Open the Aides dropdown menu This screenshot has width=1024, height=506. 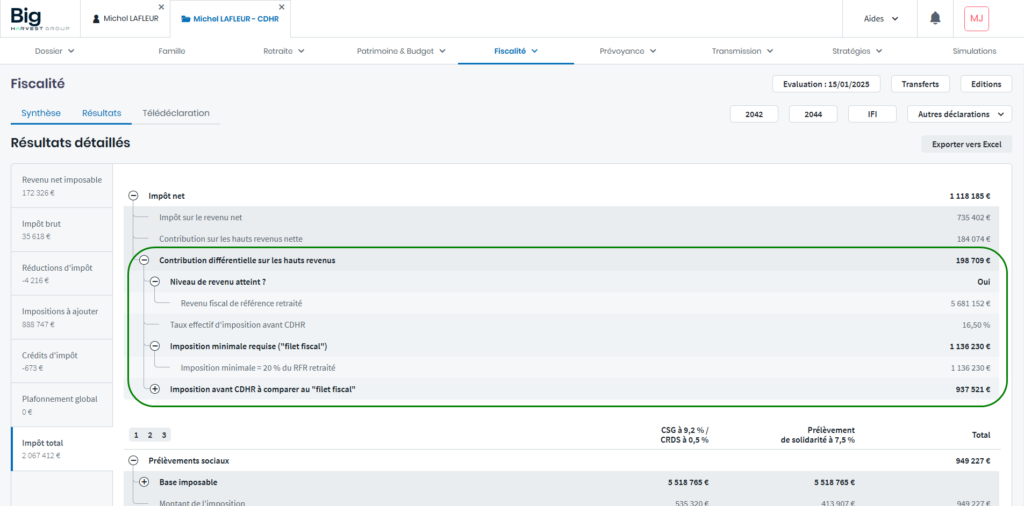(x=880, y=18)
